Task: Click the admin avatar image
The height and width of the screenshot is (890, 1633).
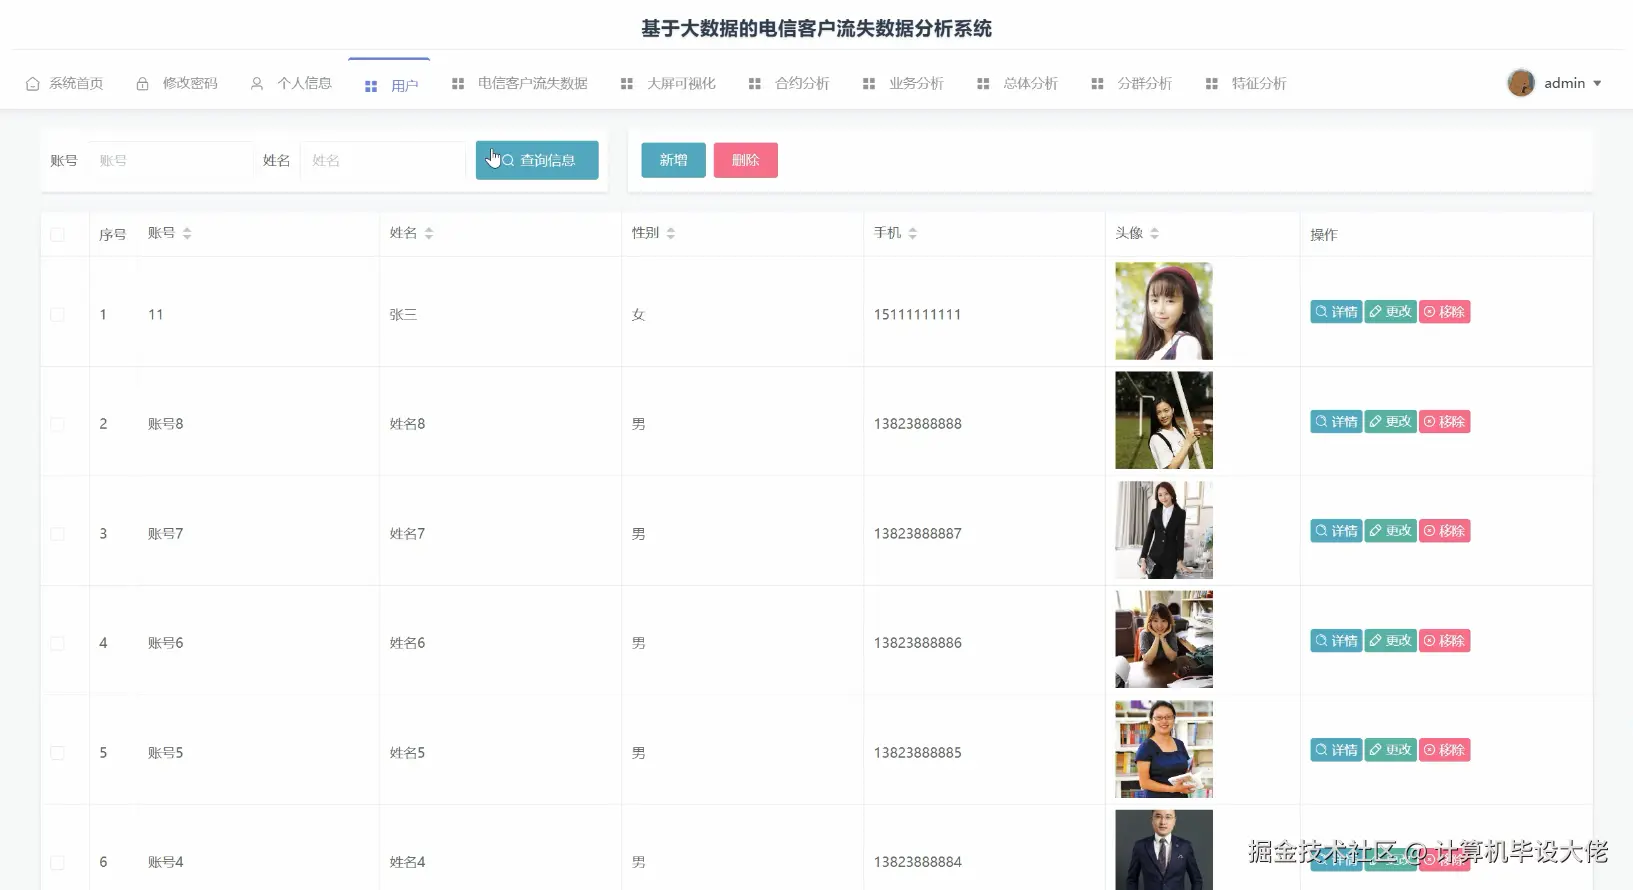Action: (x=1521, y=83)
